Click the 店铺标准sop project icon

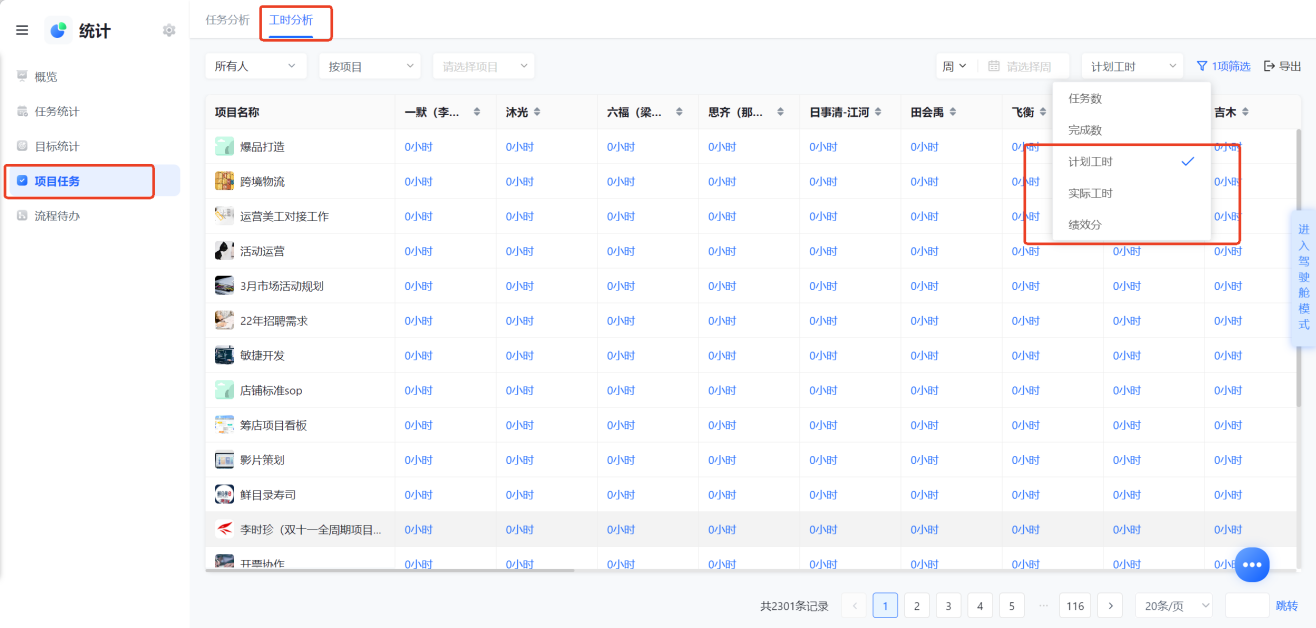click(x=225, y=390)
